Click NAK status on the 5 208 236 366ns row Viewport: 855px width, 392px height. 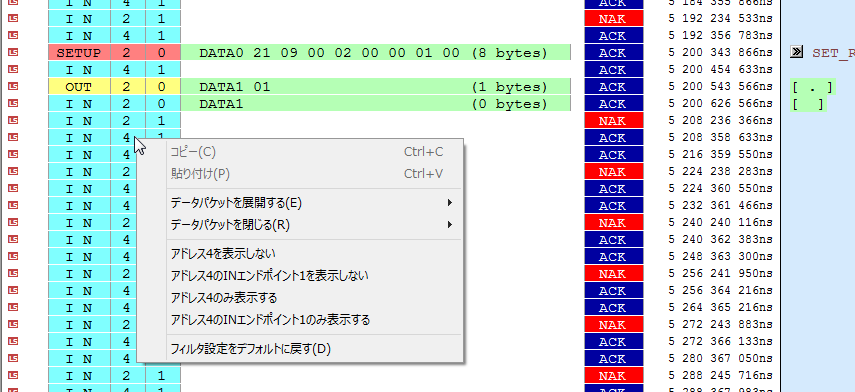613,120
